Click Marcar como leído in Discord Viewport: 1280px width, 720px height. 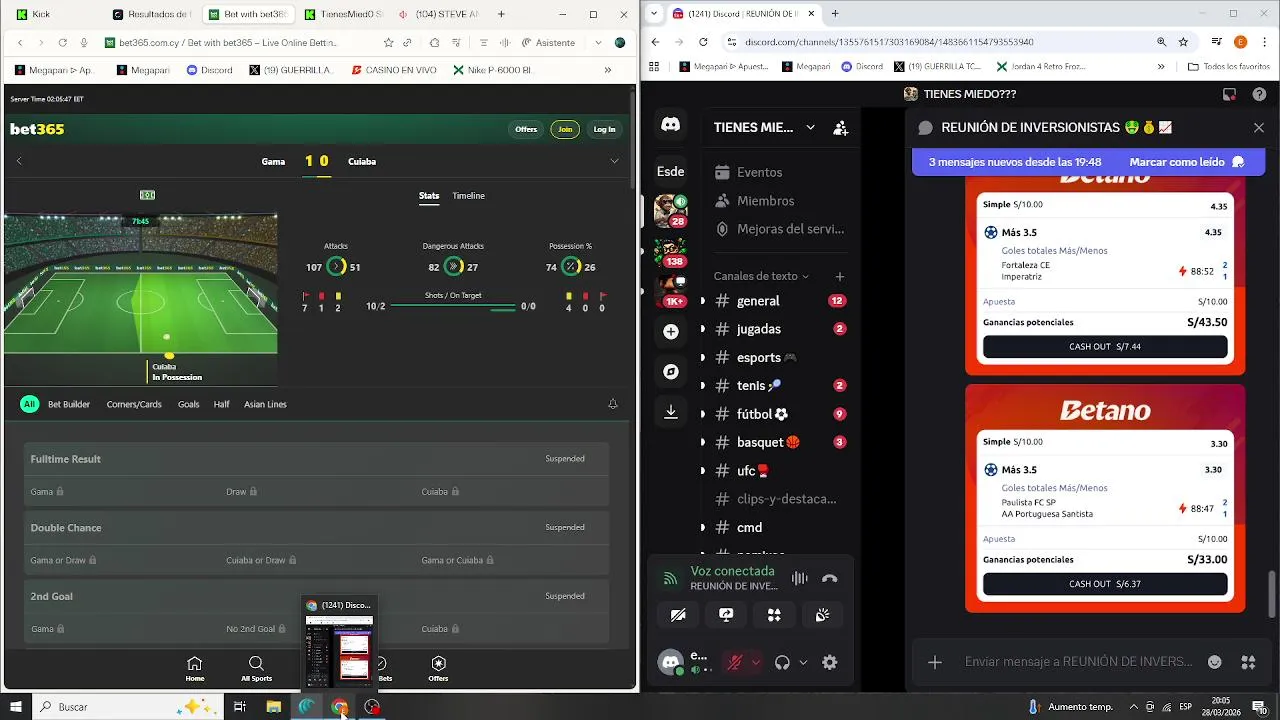1187,162
